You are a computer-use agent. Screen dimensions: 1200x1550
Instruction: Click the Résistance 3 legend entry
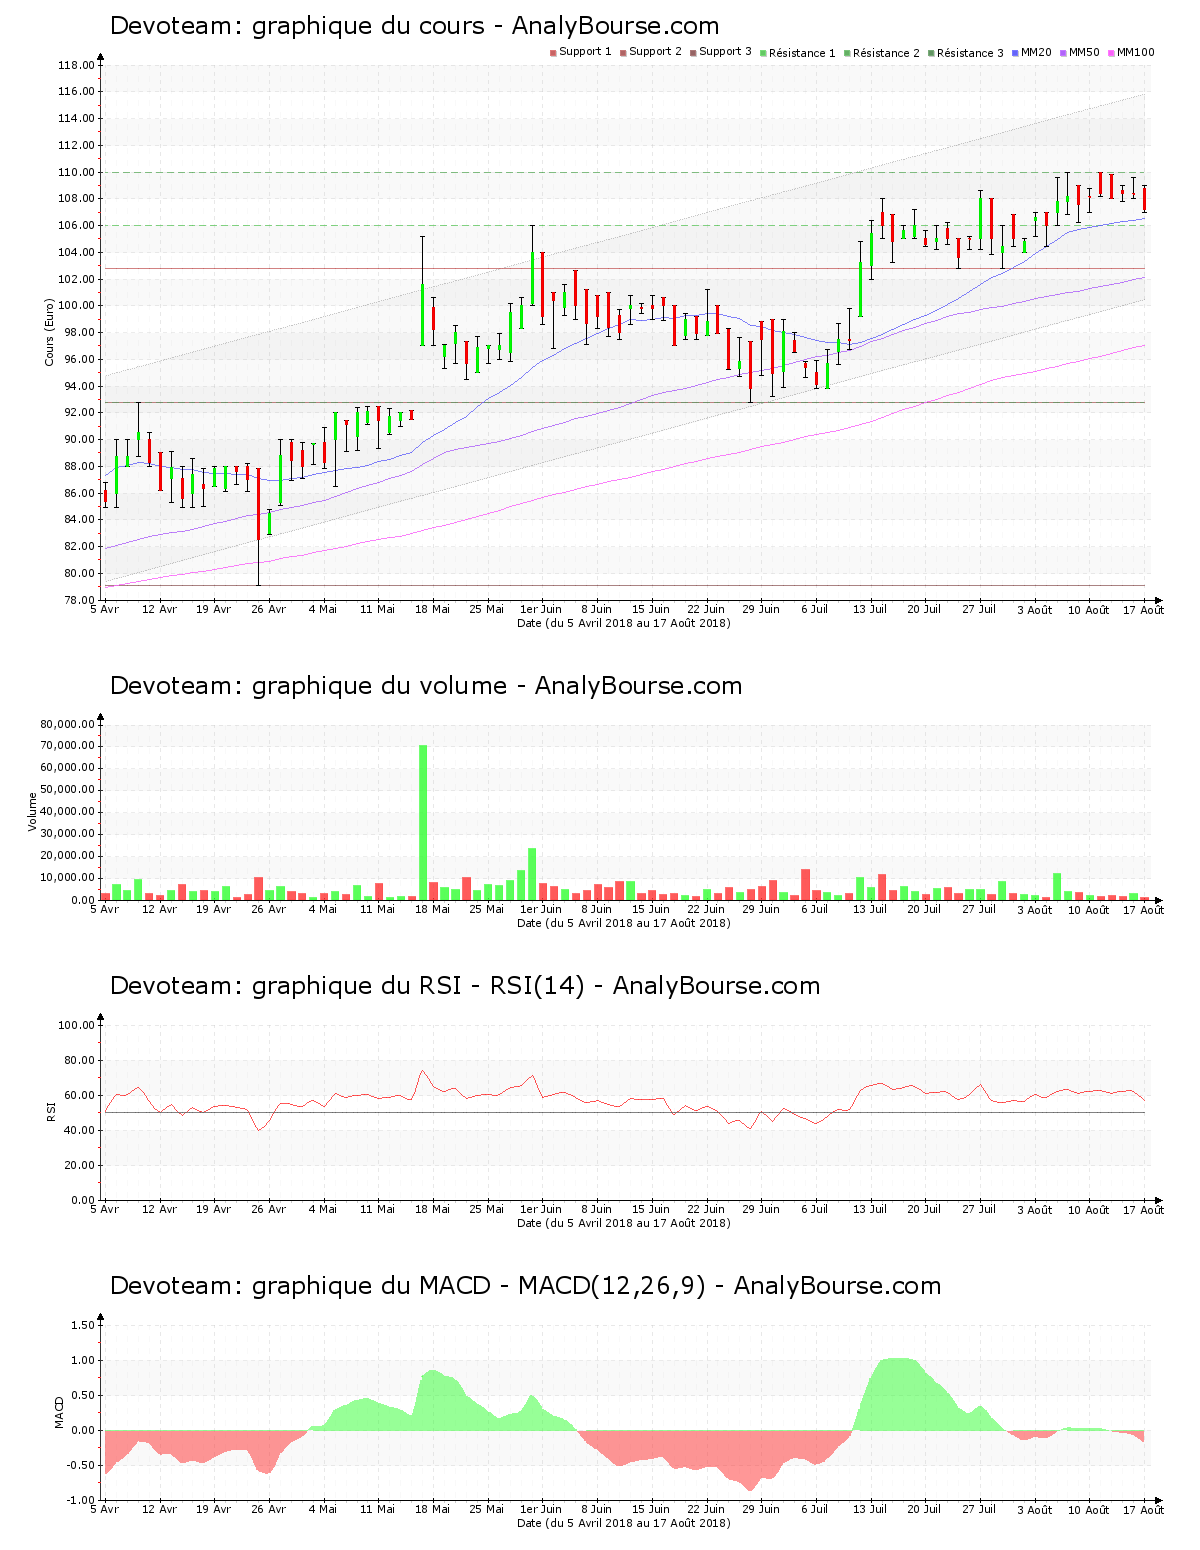point(964,53)
